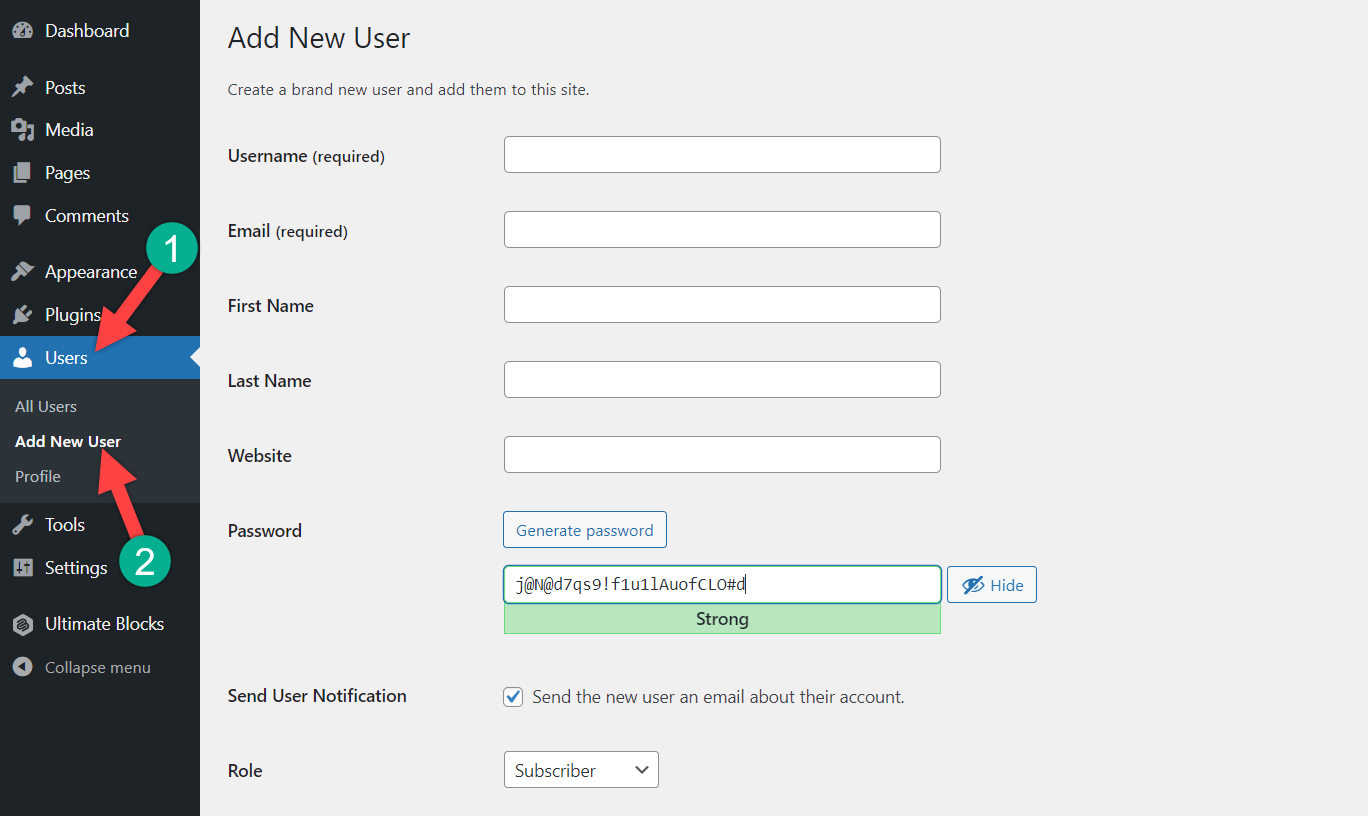The image size is (1368, 816).
Task: Uncheck the Send User Notification checkbox
Action: (513, 697)
